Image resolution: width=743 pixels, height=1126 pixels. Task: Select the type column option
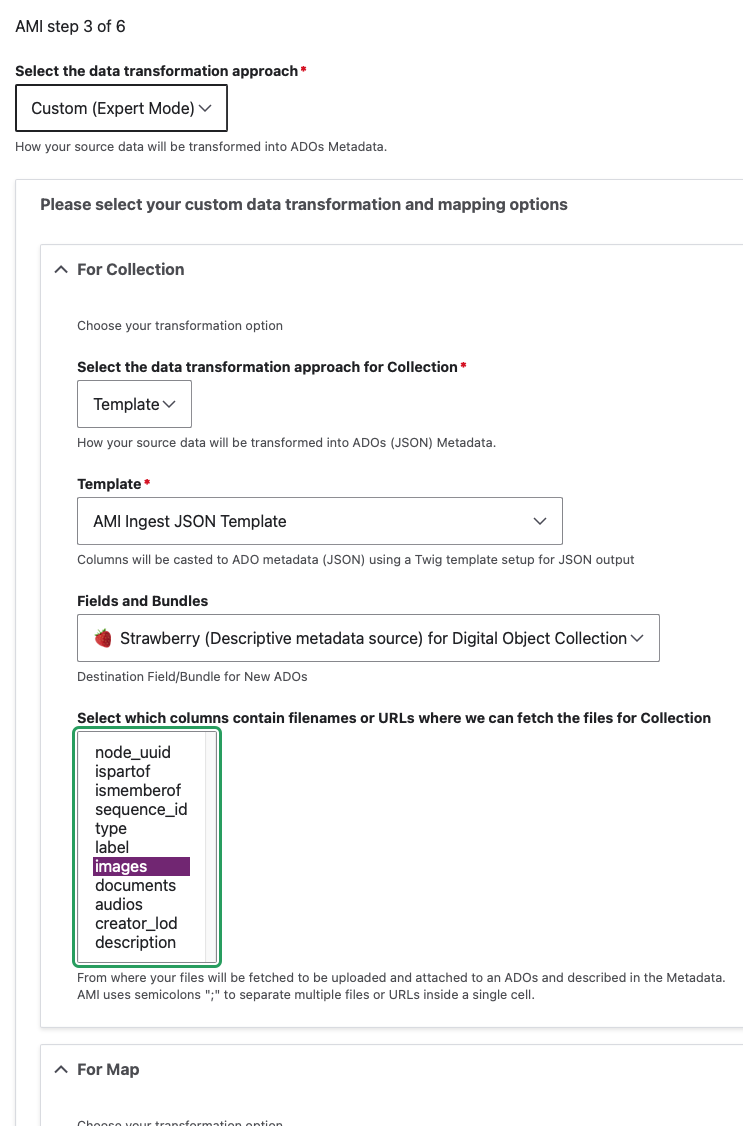point(111,828)
